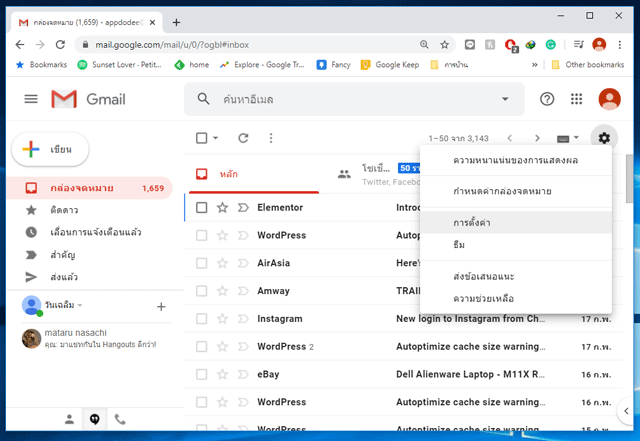Image resolution: width=640 pixels, height=441 pixels.
Task: Start a new Hangouts chat plus icon
Action: point(161,307)
